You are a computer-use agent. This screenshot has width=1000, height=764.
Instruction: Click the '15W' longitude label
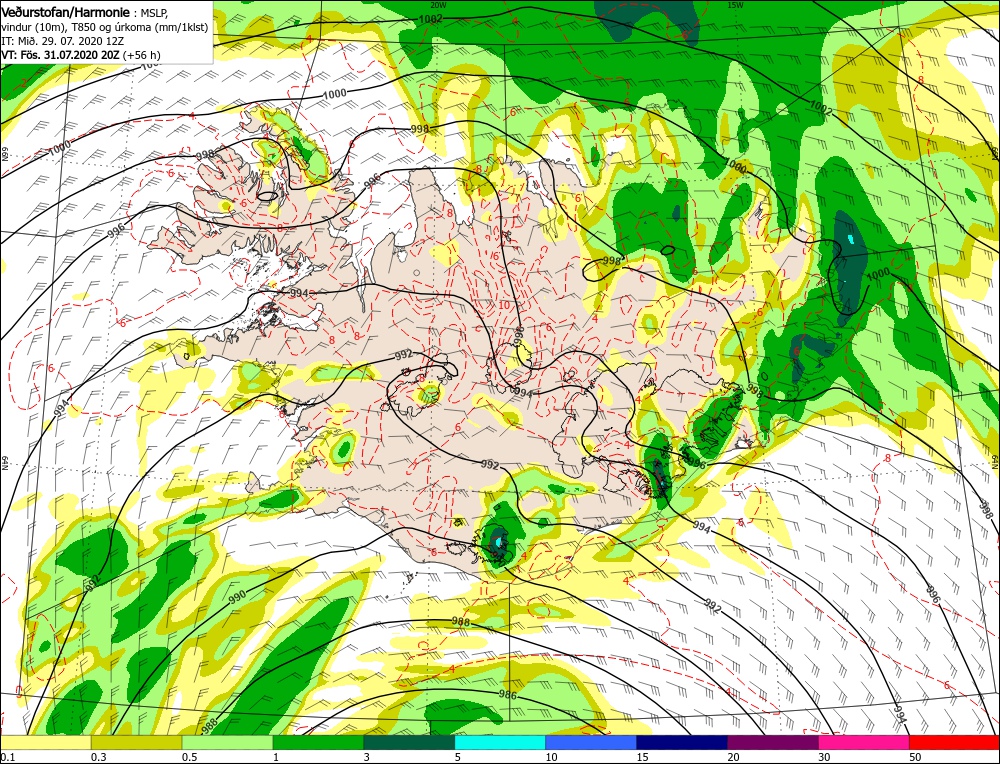(x=735, y=4)
